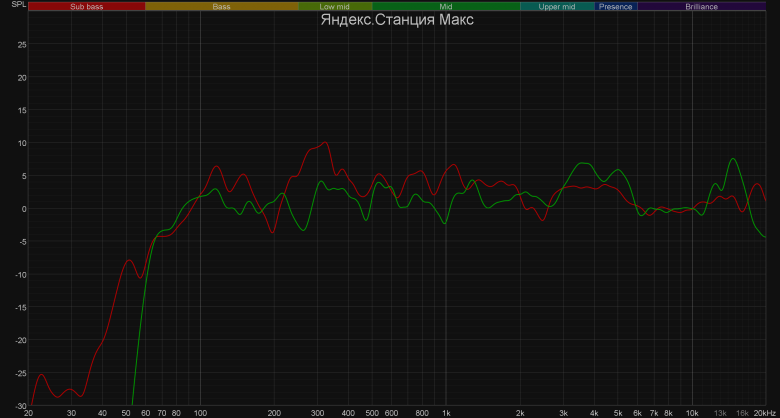Click the Яндекс.Станция Макс chart title
Image resolution: width=780 pixels, height=418 pixels.
(x=397, y=20)
